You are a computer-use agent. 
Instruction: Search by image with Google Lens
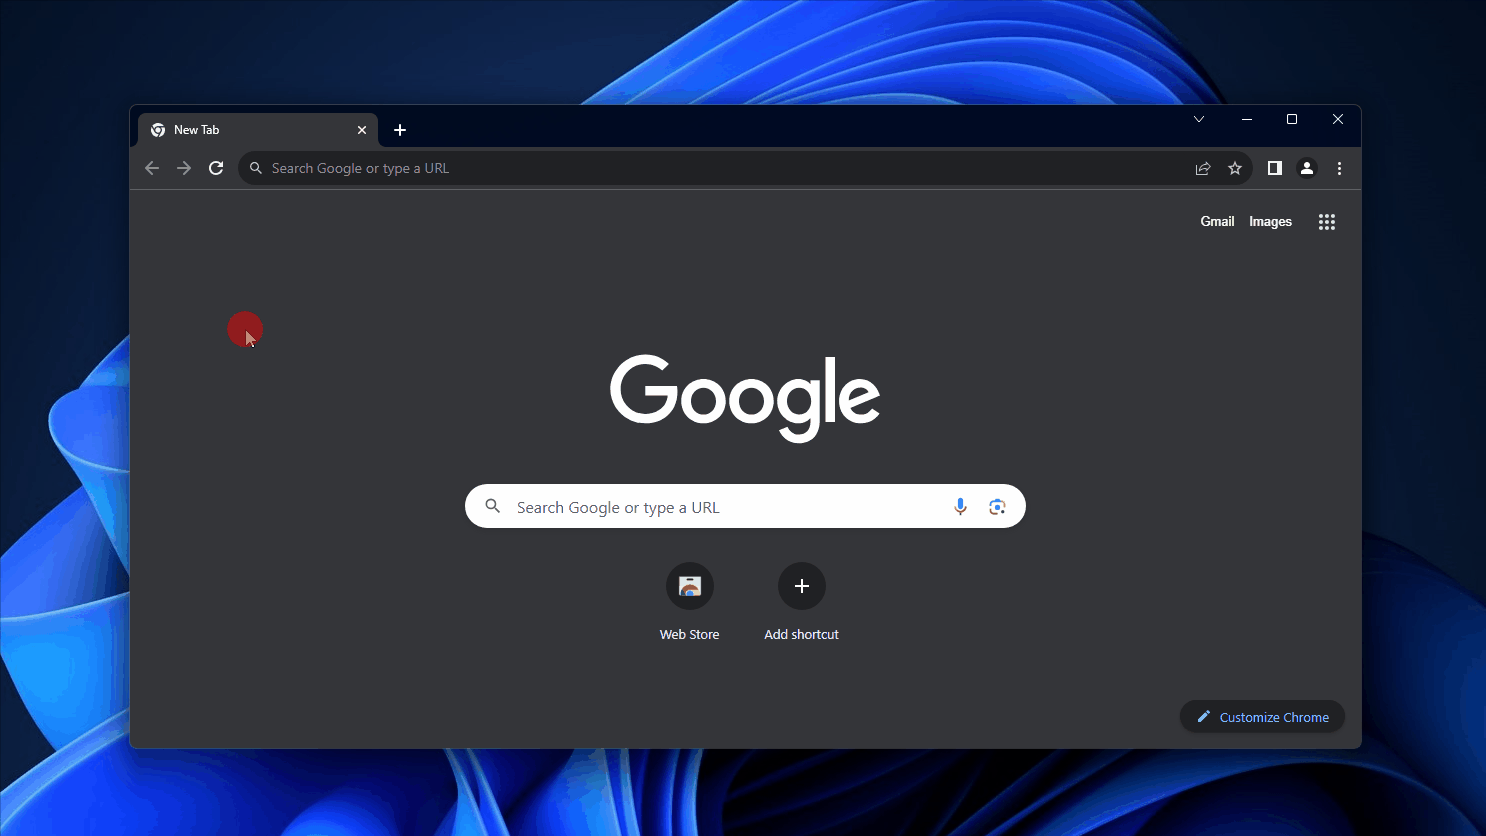click(997, 507)
